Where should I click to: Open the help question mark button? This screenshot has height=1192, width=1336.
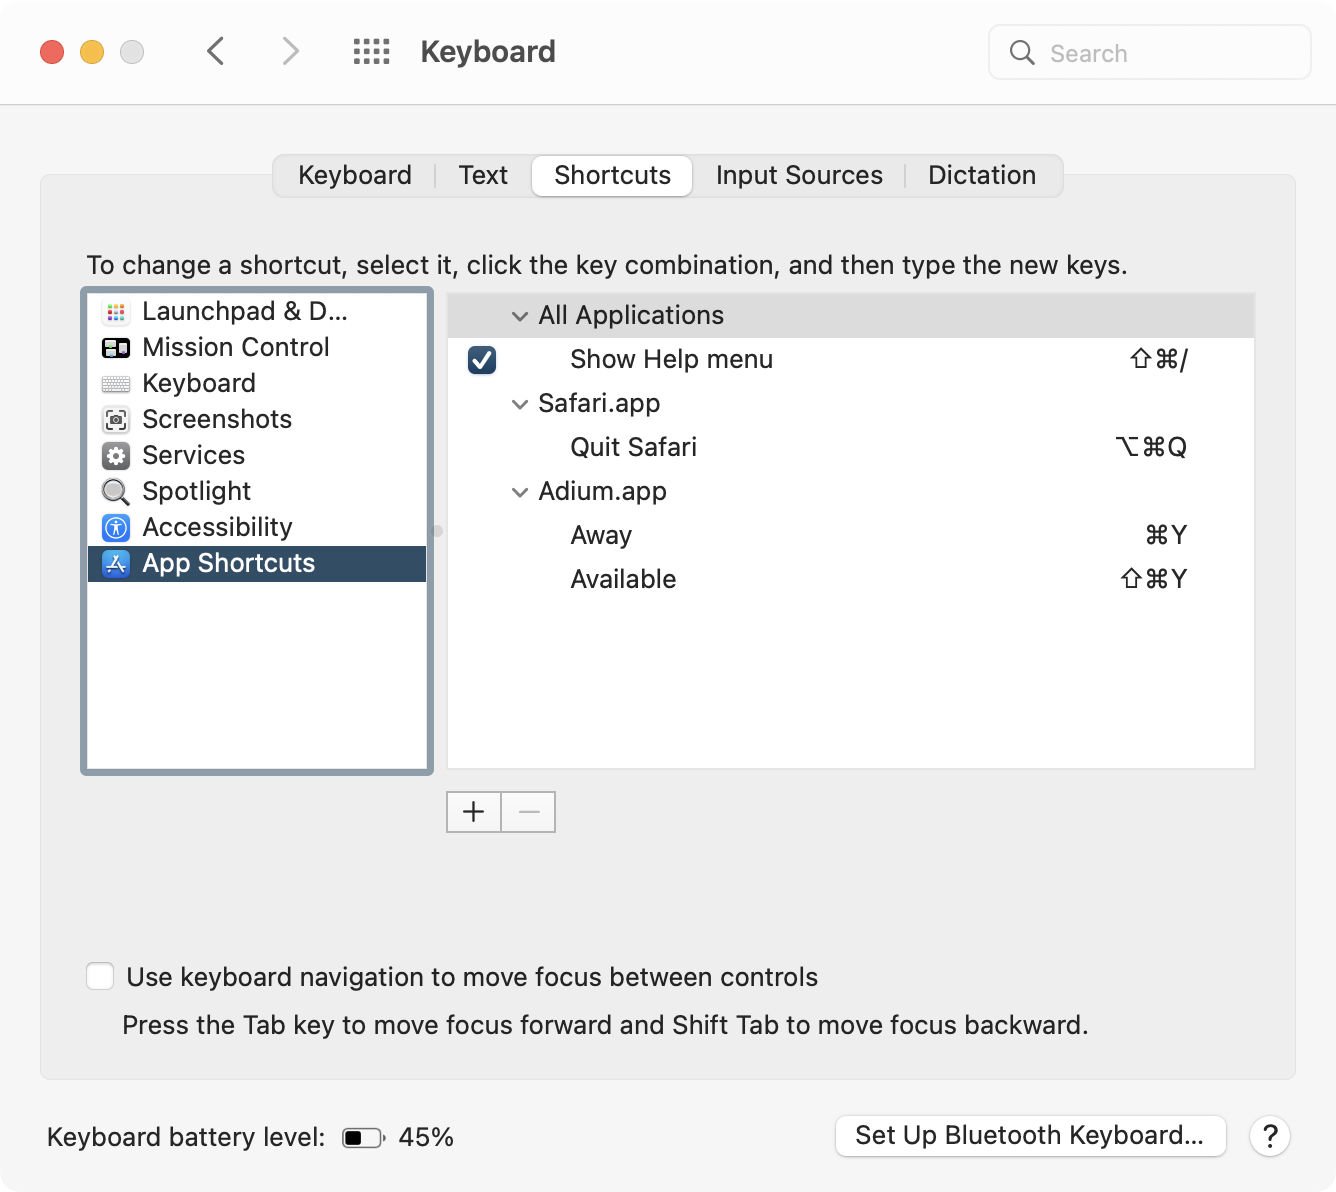tap(1270, 1136)
